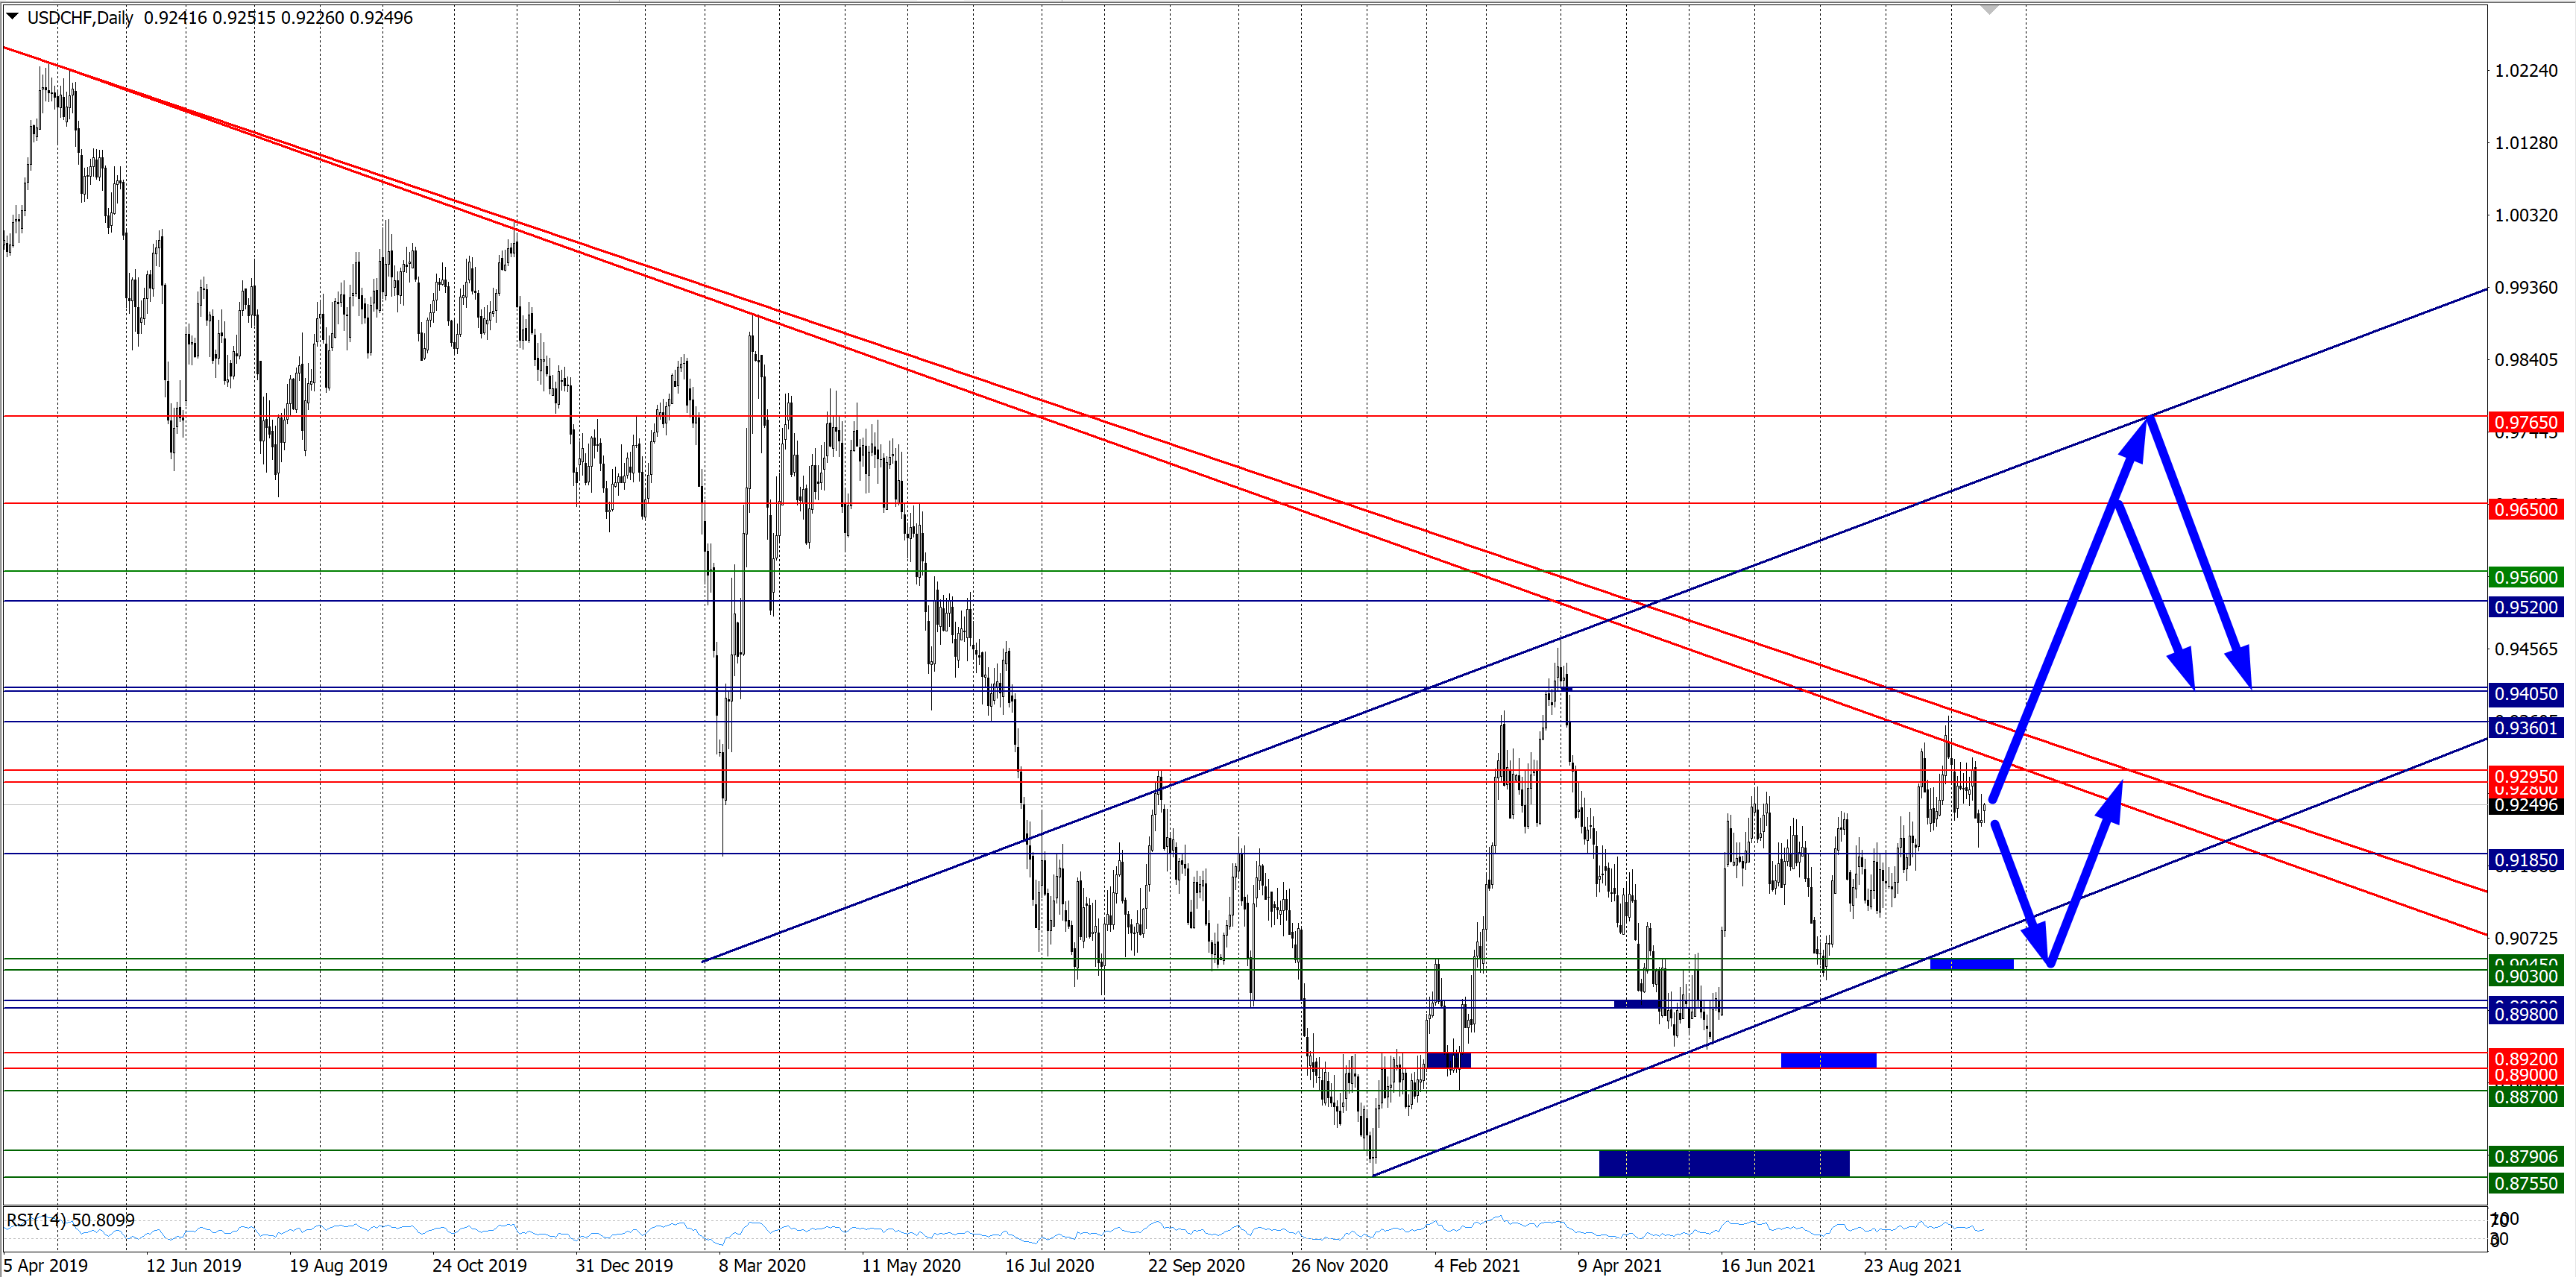Image resolution: width=2576 pixels, height=1277 pixels.
Task: Click the 8 Mar 2020 date label
Action: tap(761, 1265)
